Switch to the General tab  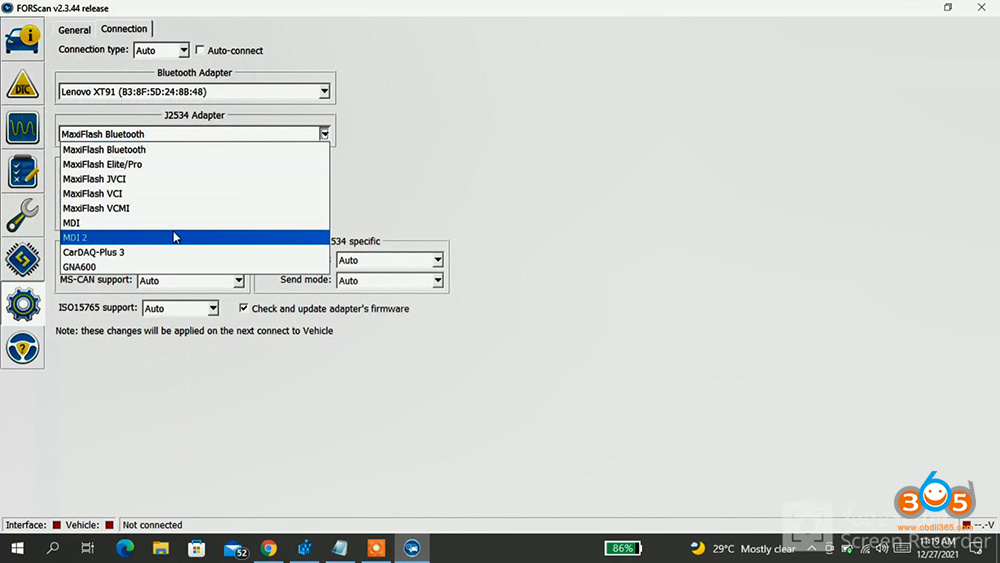pyautogui.click(x=74, y=30)
